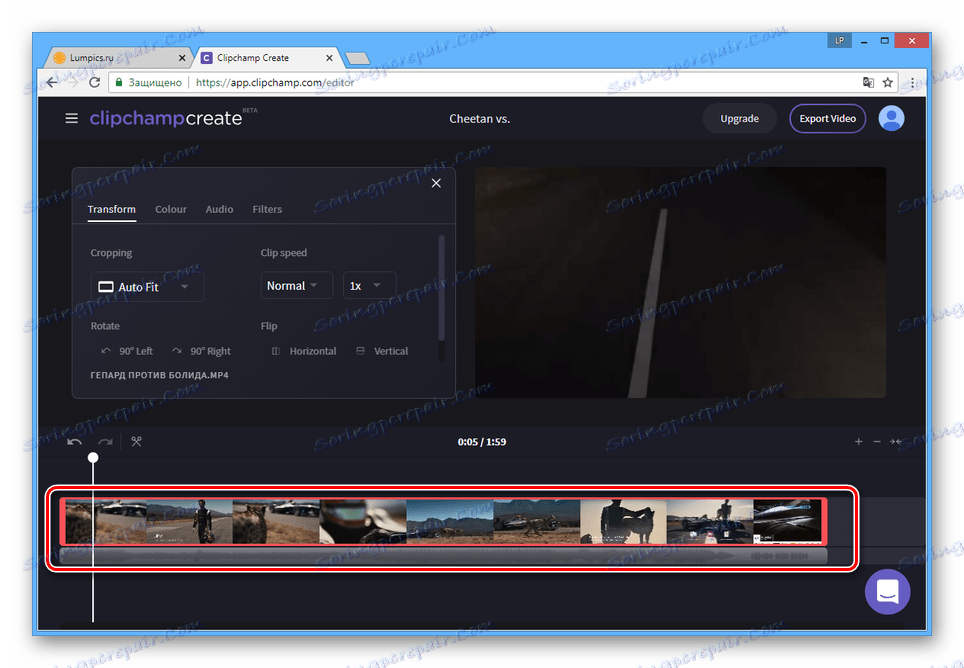Switch to the Audio tab
The height and width of the screenshot is (668, 964).
(x=219, y=210)
